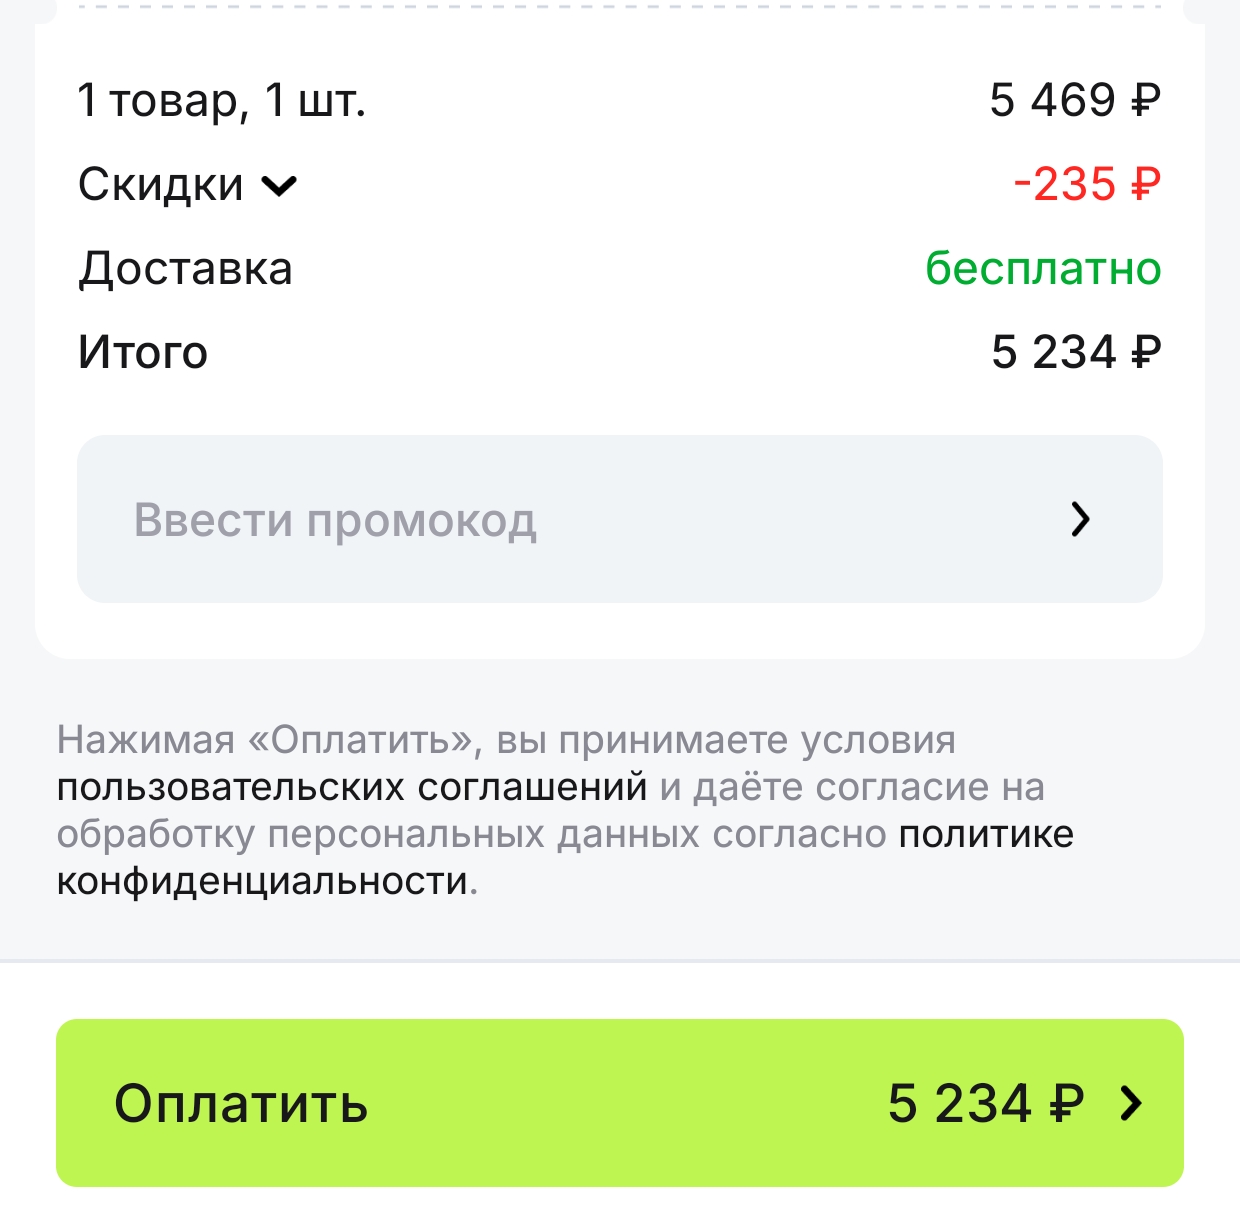Click the red -235 ₽ discount amount
This screenshot has height=1206, width=1240.
(x=1086, y=185)
